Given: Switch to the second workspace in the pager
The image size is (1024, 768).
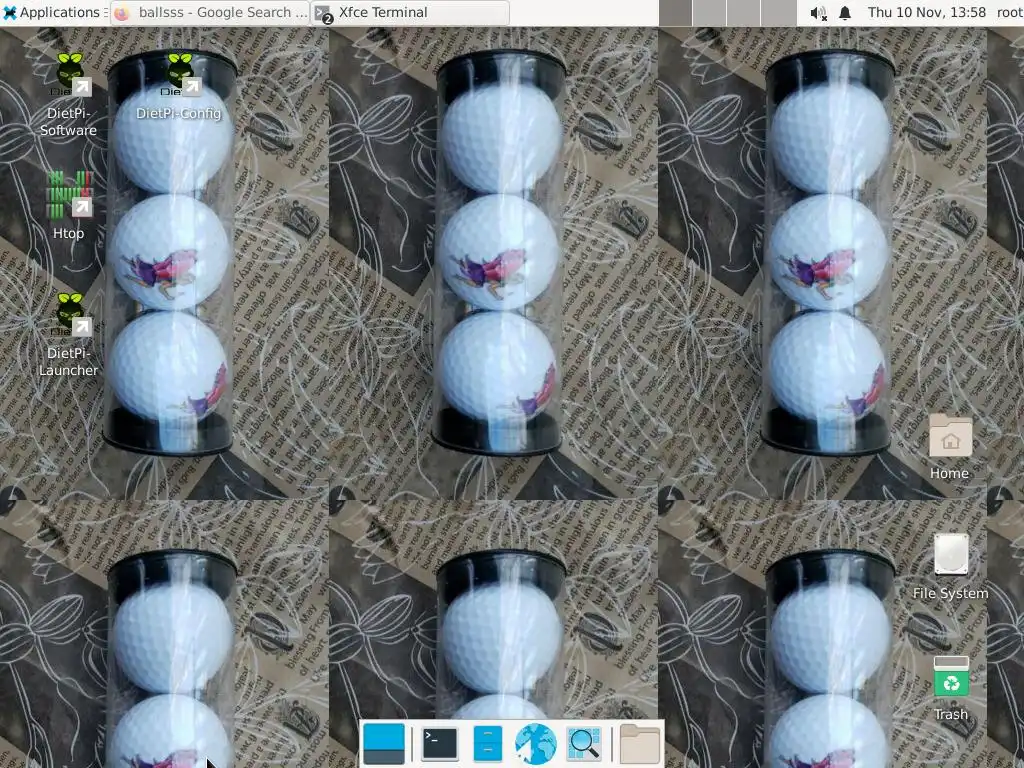Looking at the screenshot, I should click(709, 13).
